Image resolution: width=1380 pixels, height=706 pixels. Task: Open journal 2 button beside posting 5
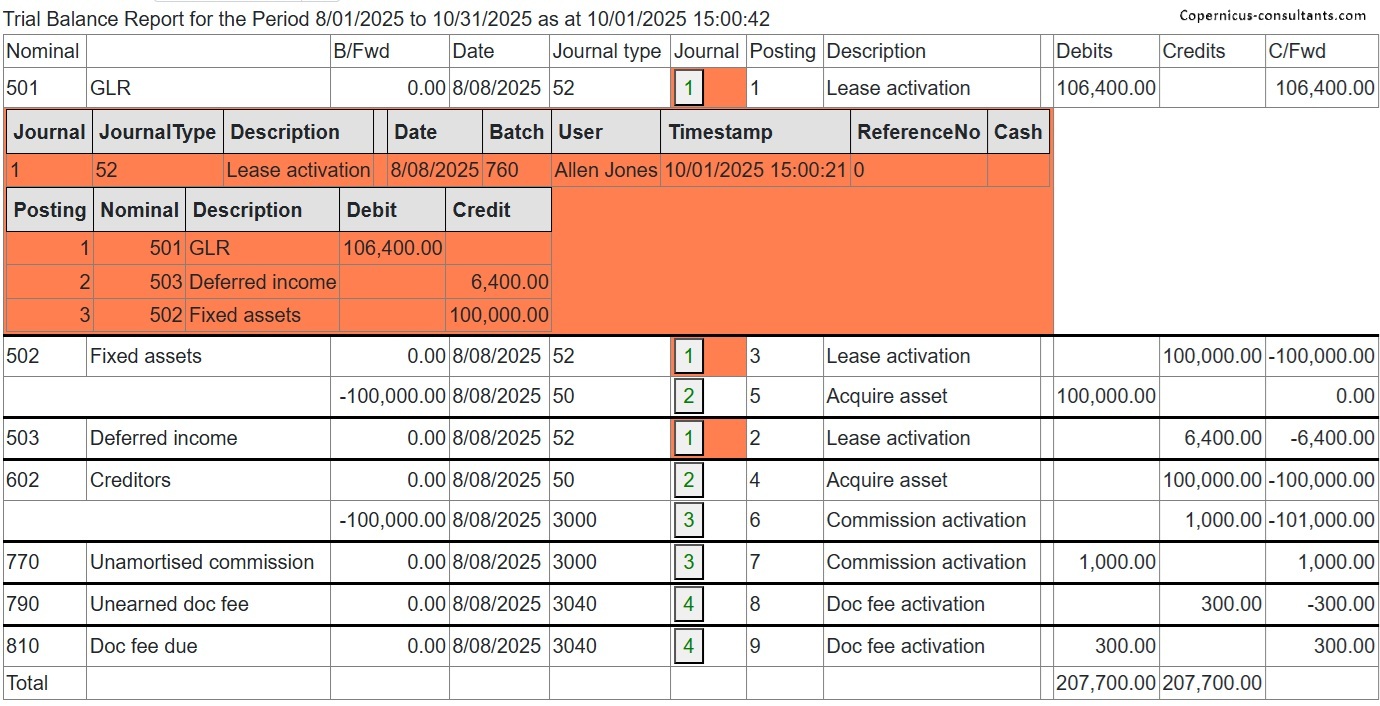(689, 396)
